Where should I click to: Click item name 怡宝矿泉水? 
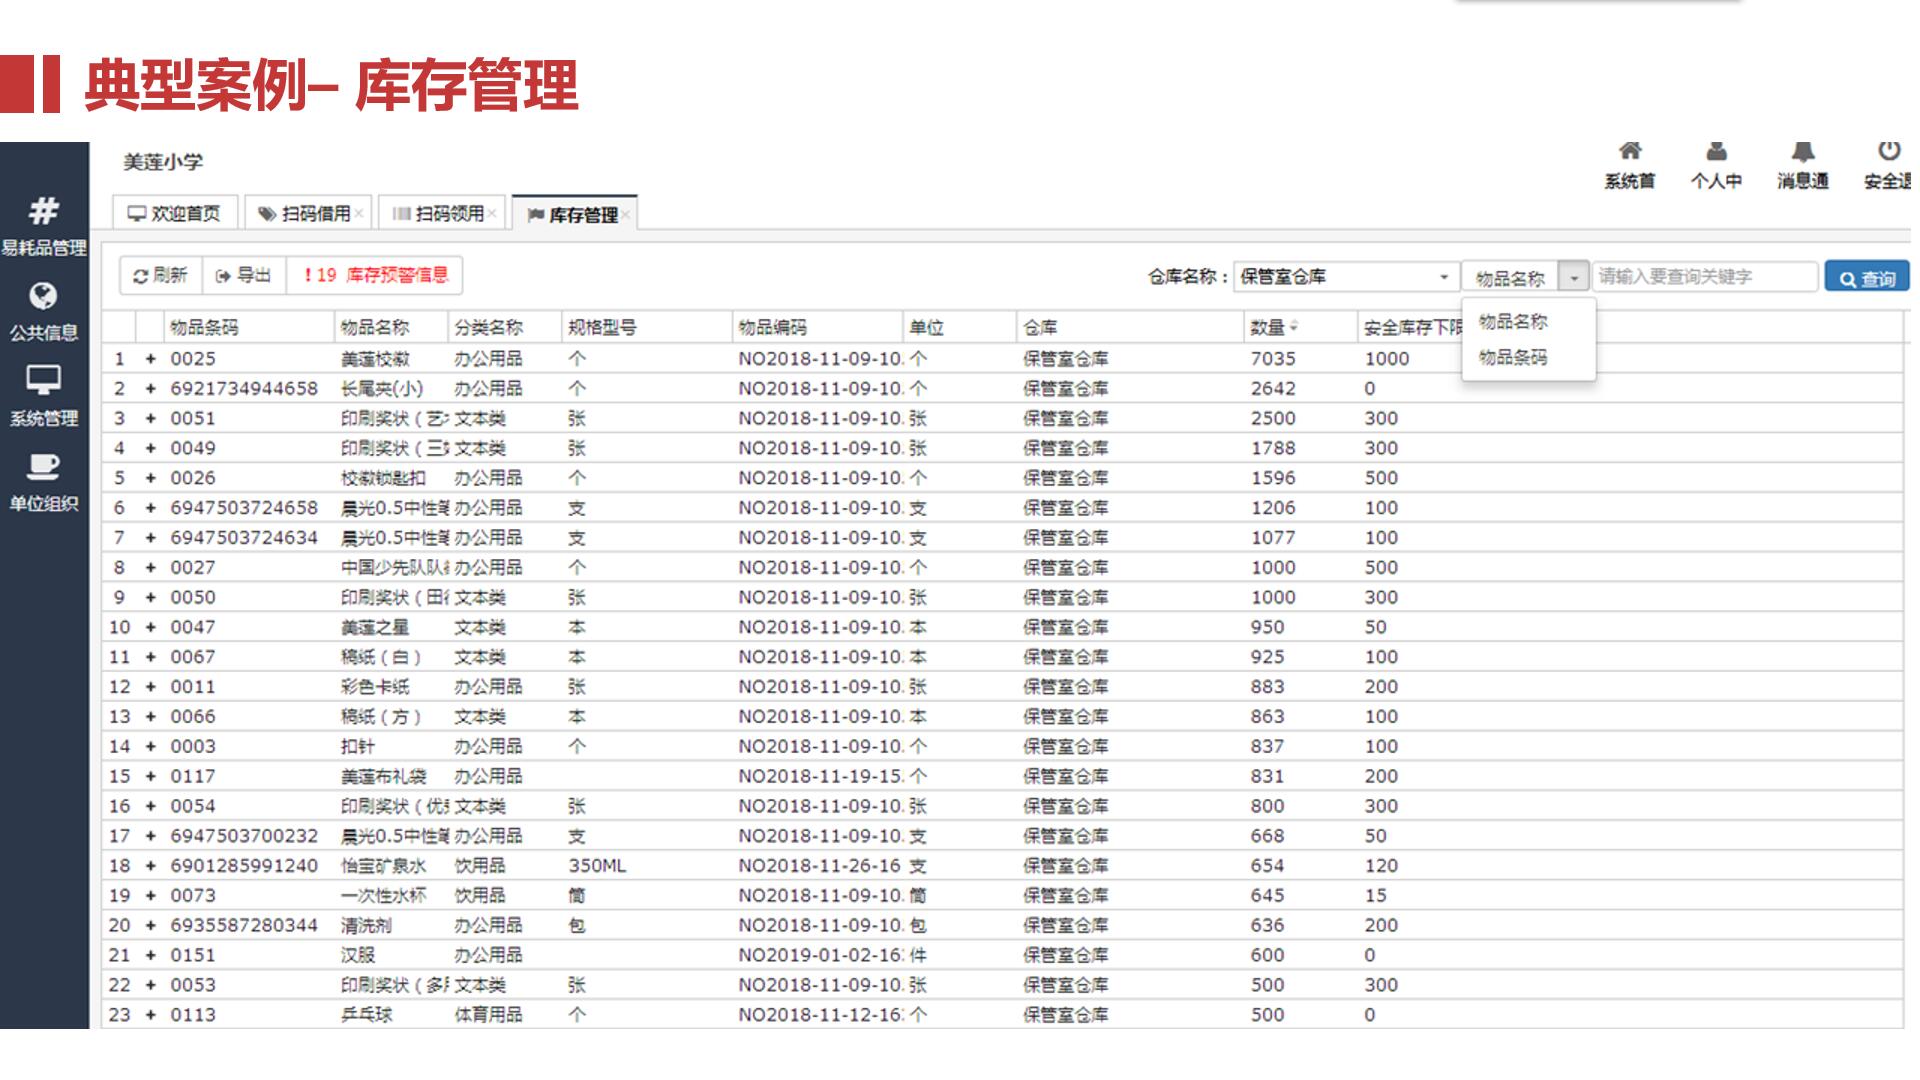coord(383,866)
